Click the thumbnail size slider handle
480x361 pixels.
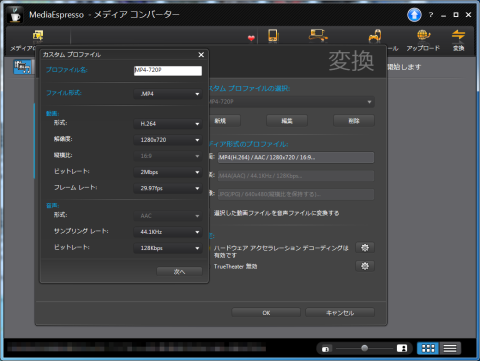pos(365,348)
